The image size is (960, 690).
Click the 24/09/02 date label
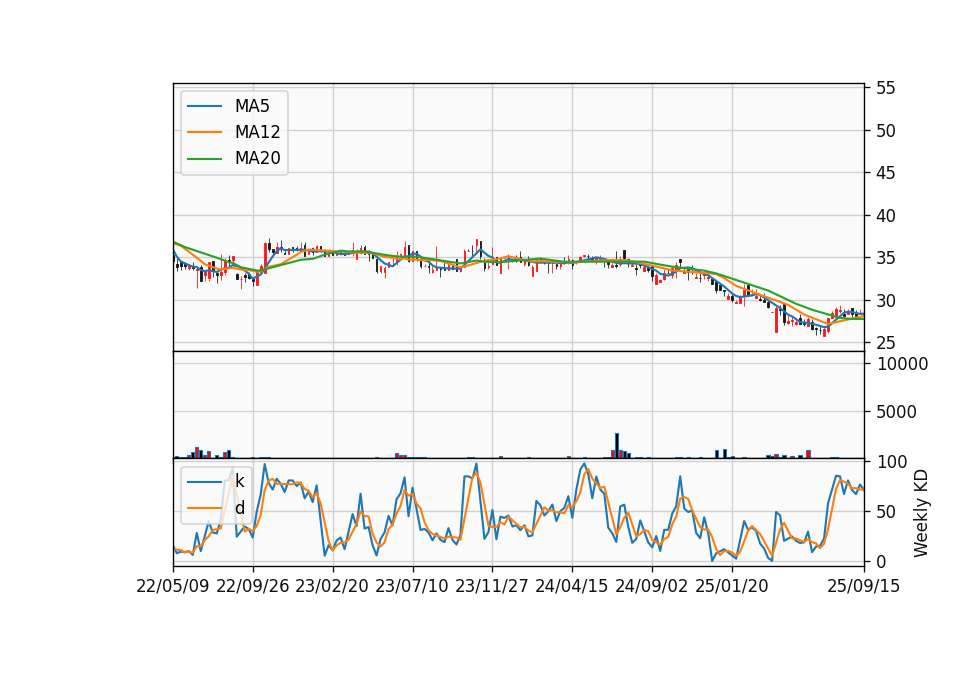[651, 586]
